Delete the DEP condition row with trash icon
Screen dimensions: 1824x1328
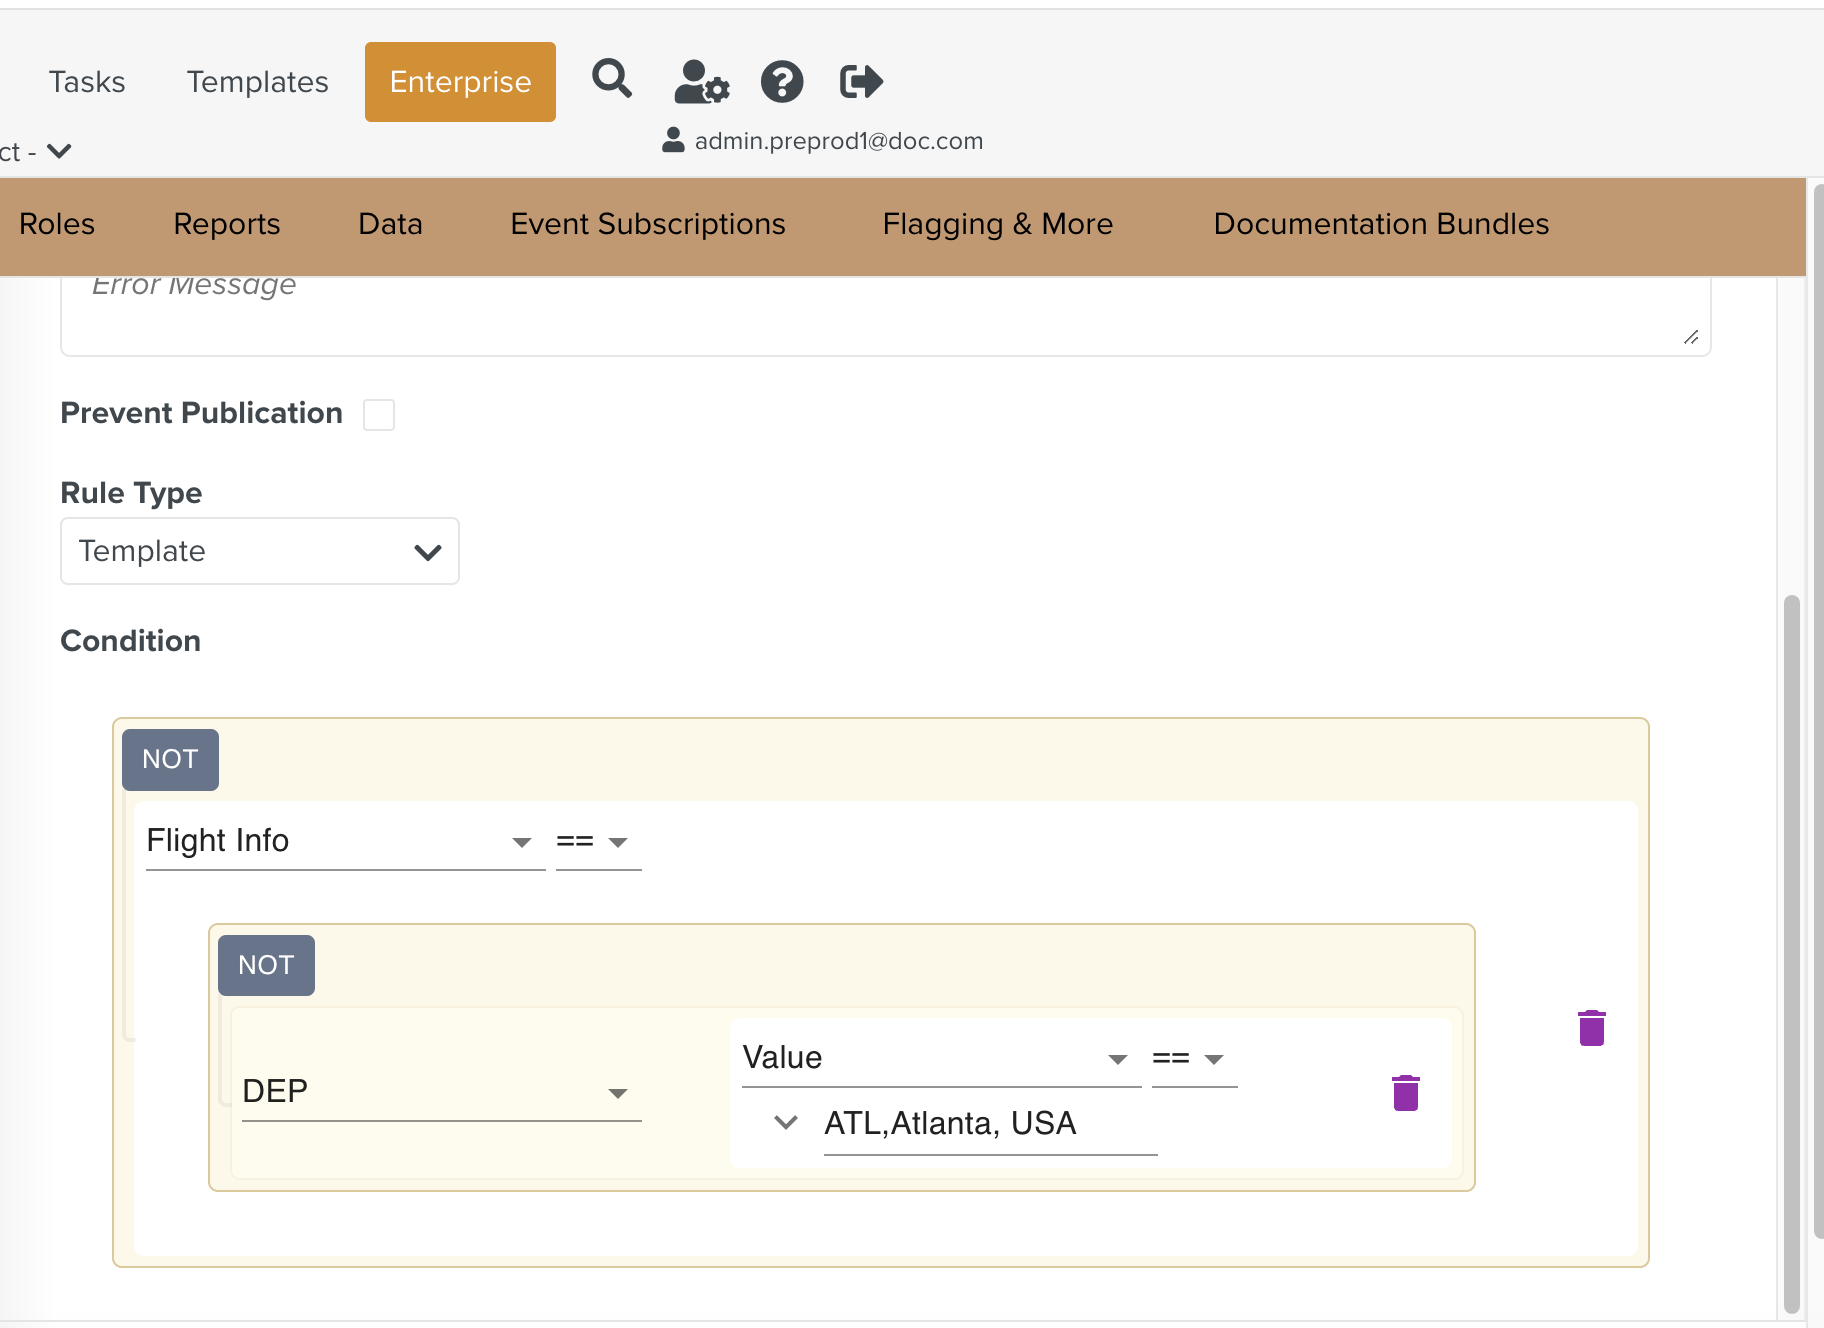click(1405, 1093)
